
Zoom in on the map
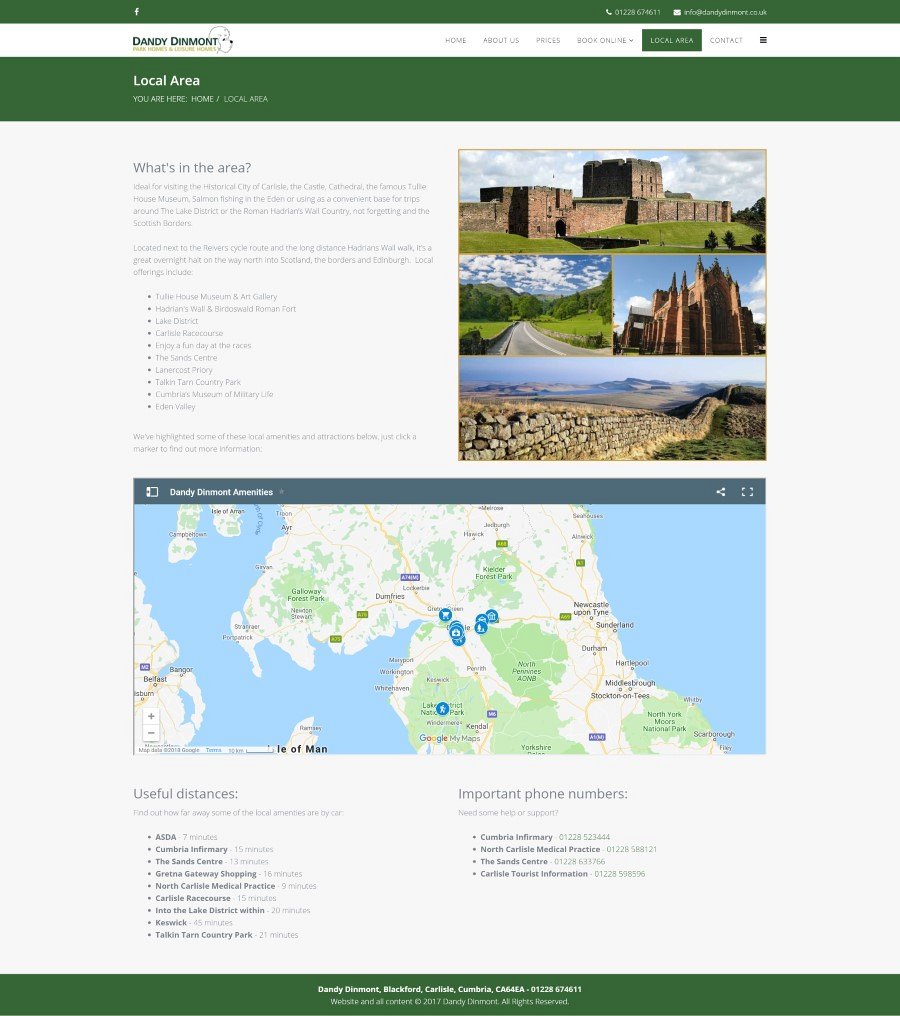(x=151, y=716)
